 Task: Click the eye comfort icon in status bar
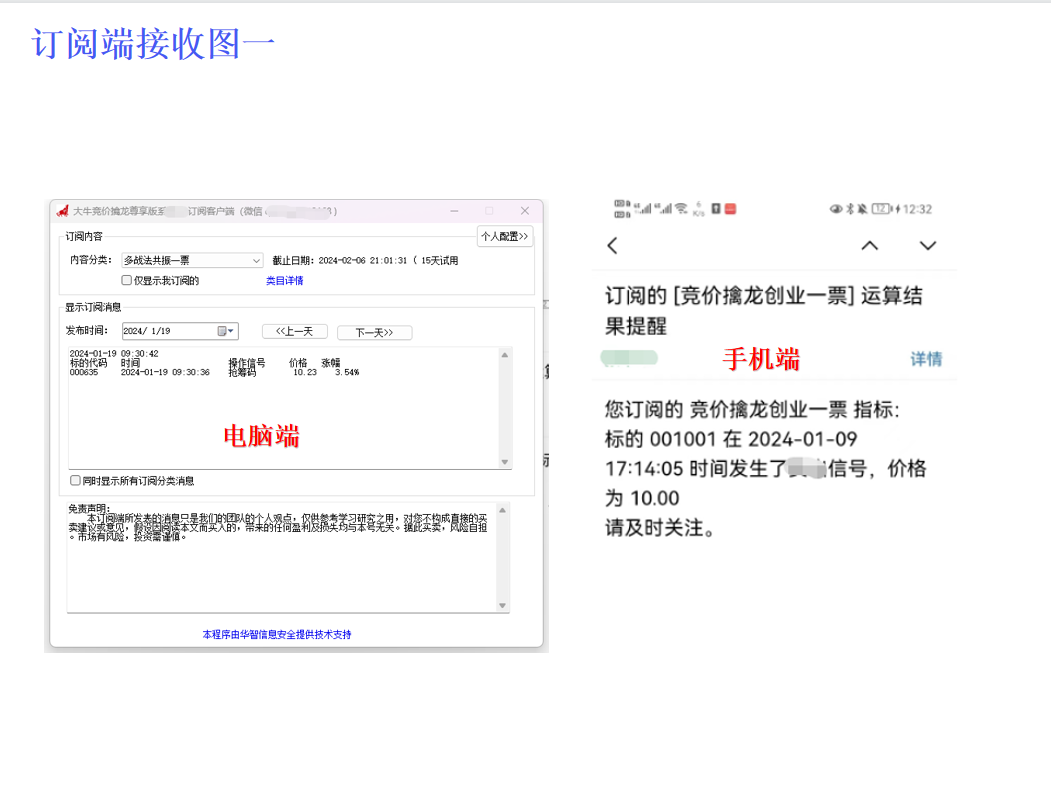pyautogui.click(x=836, y=209)
